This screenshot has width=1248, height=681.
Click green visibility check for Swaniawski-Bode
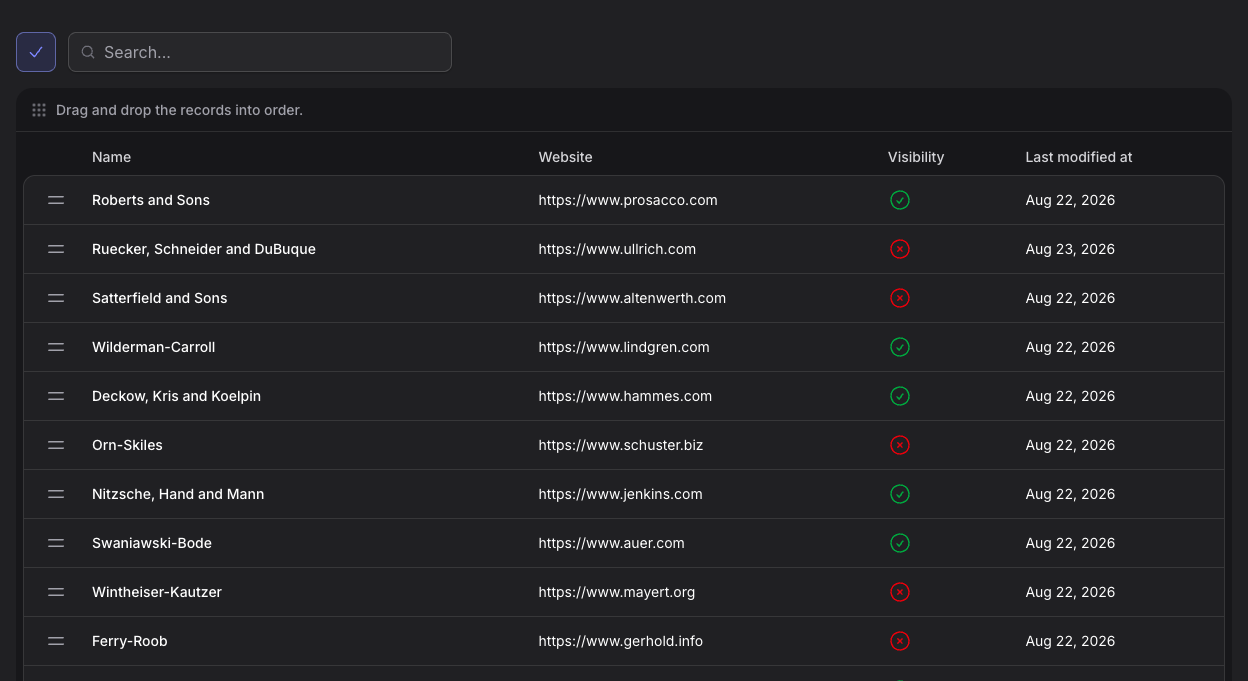(x=900, y=543)
